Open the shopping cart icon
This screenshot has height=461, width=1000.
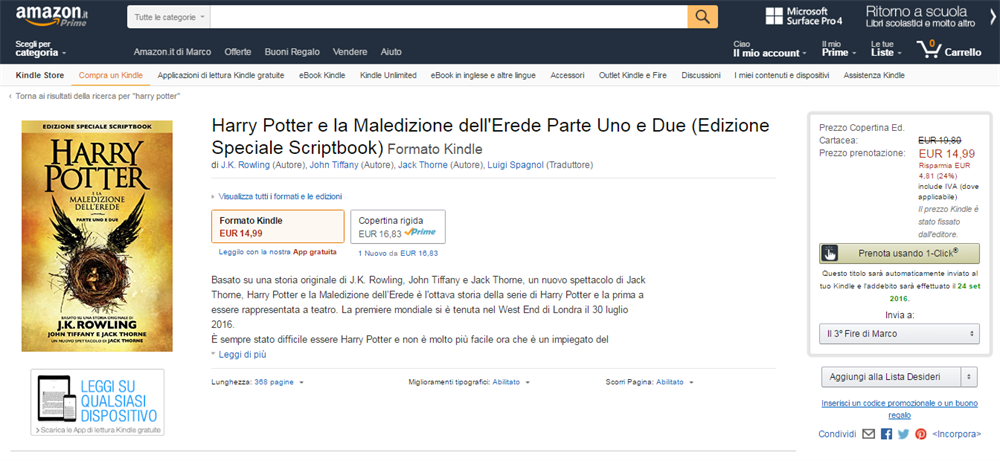[x=928, y=49]
